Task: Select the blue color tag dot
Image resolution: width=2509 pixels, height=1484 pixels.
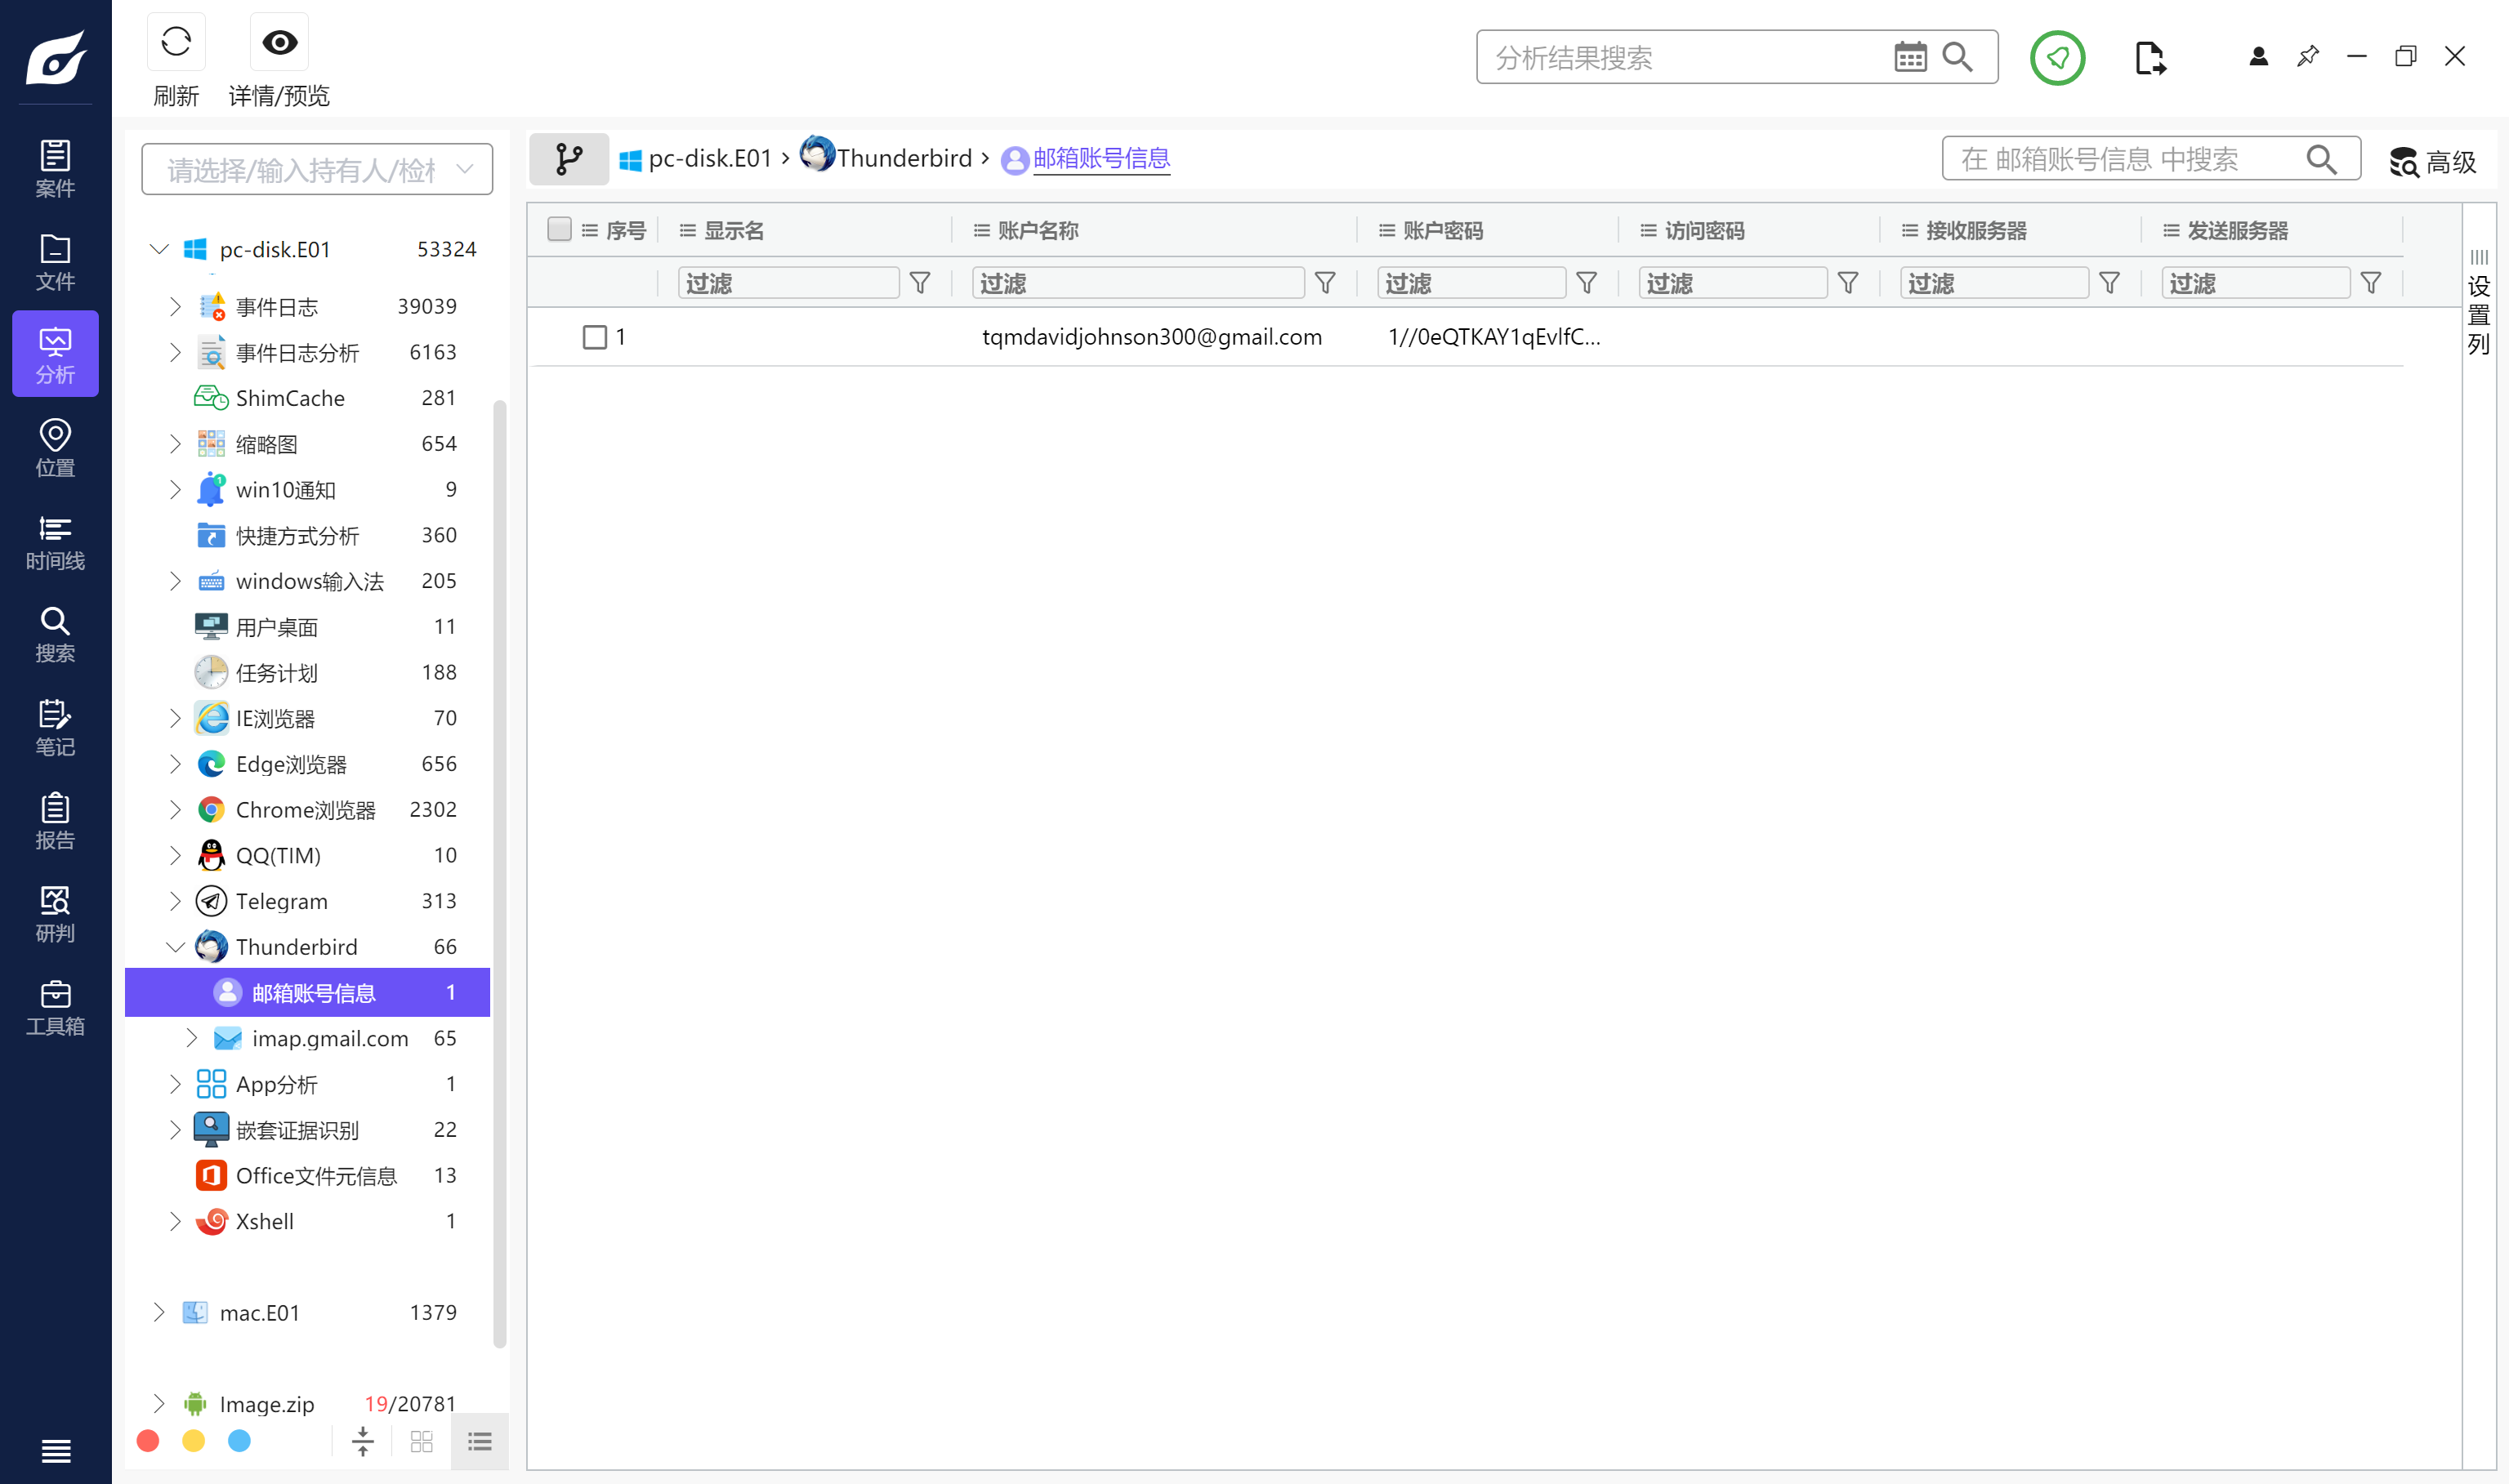Action: [x=239, y=1440]
